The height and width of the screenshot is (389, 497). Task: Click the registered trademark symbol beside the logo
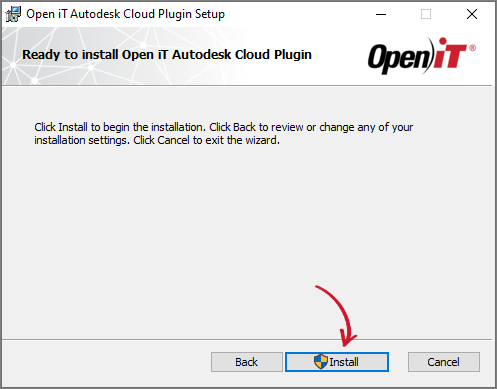(x=472, y=48)
